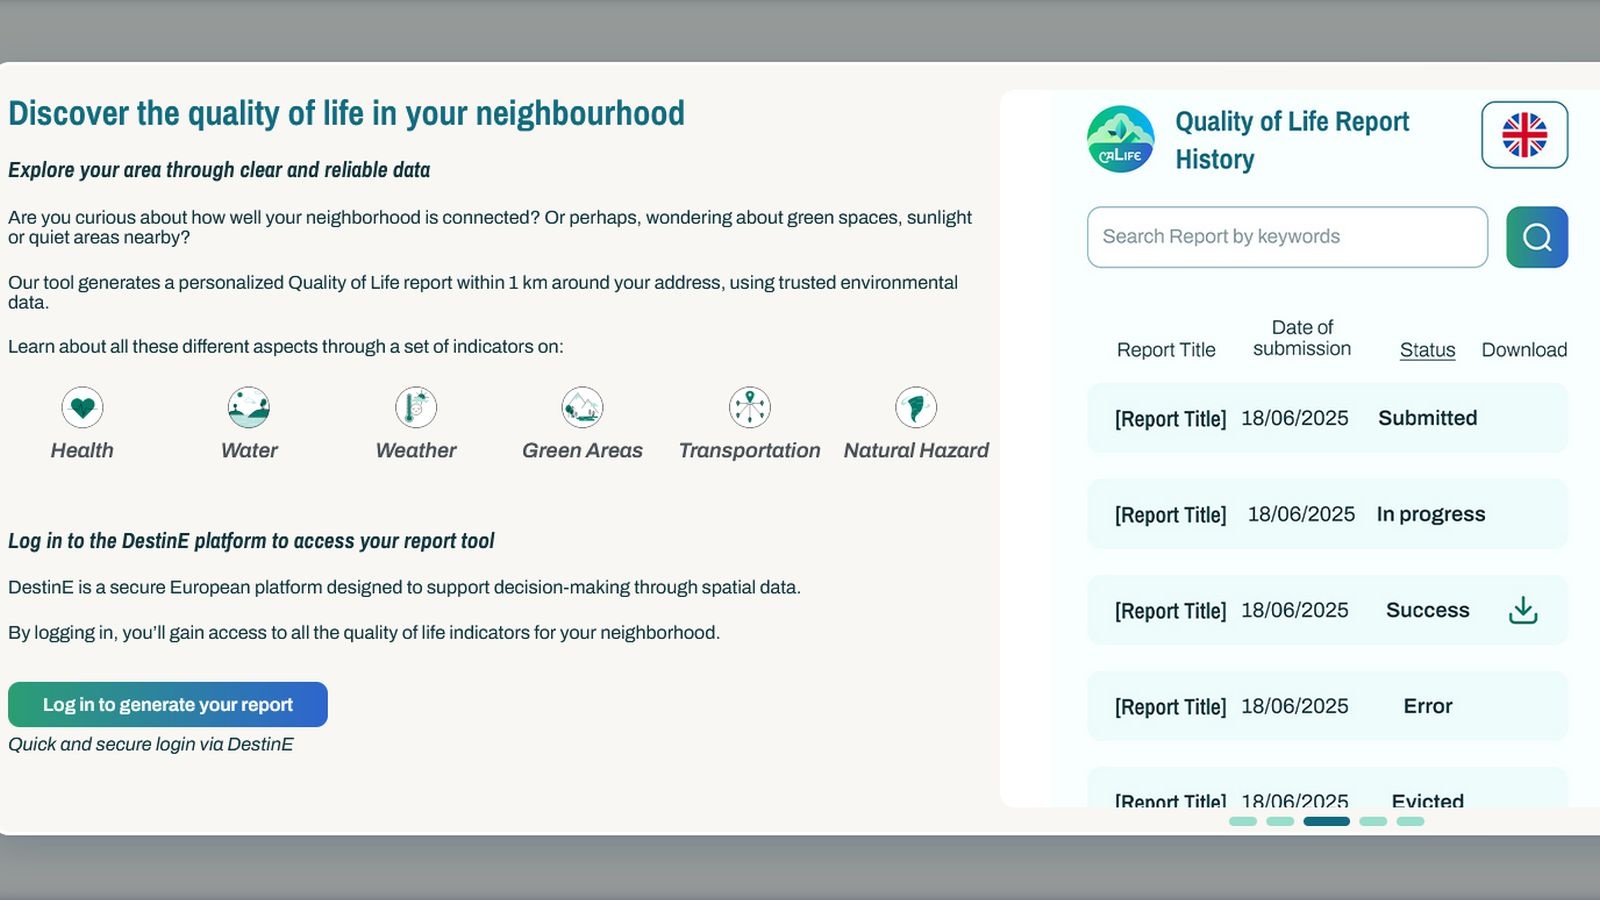The height and width of the screenshot is (900, 1600).
Task: Jump to the last carousel slide dot
Action: point(1410,821)
